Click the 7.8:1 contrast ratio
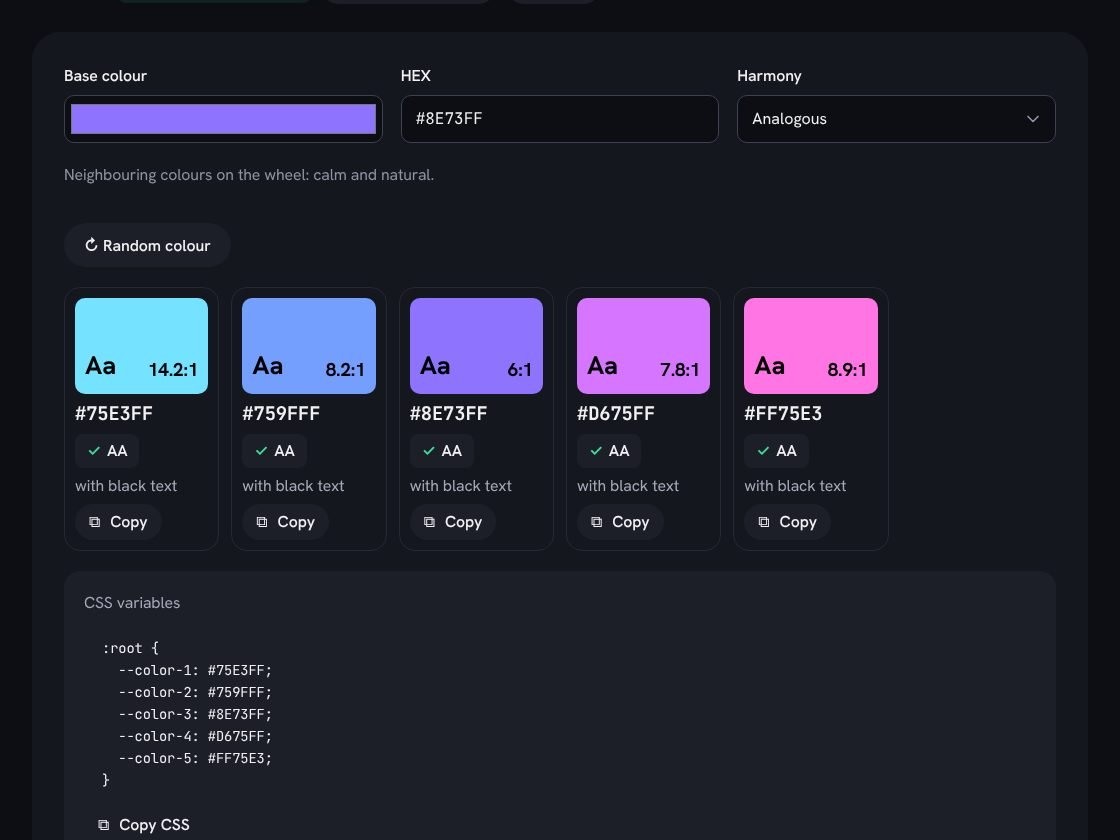Image resolution: width=1120 pixels, height=840 pixels. pyautogui.click(x=680, y=370)
